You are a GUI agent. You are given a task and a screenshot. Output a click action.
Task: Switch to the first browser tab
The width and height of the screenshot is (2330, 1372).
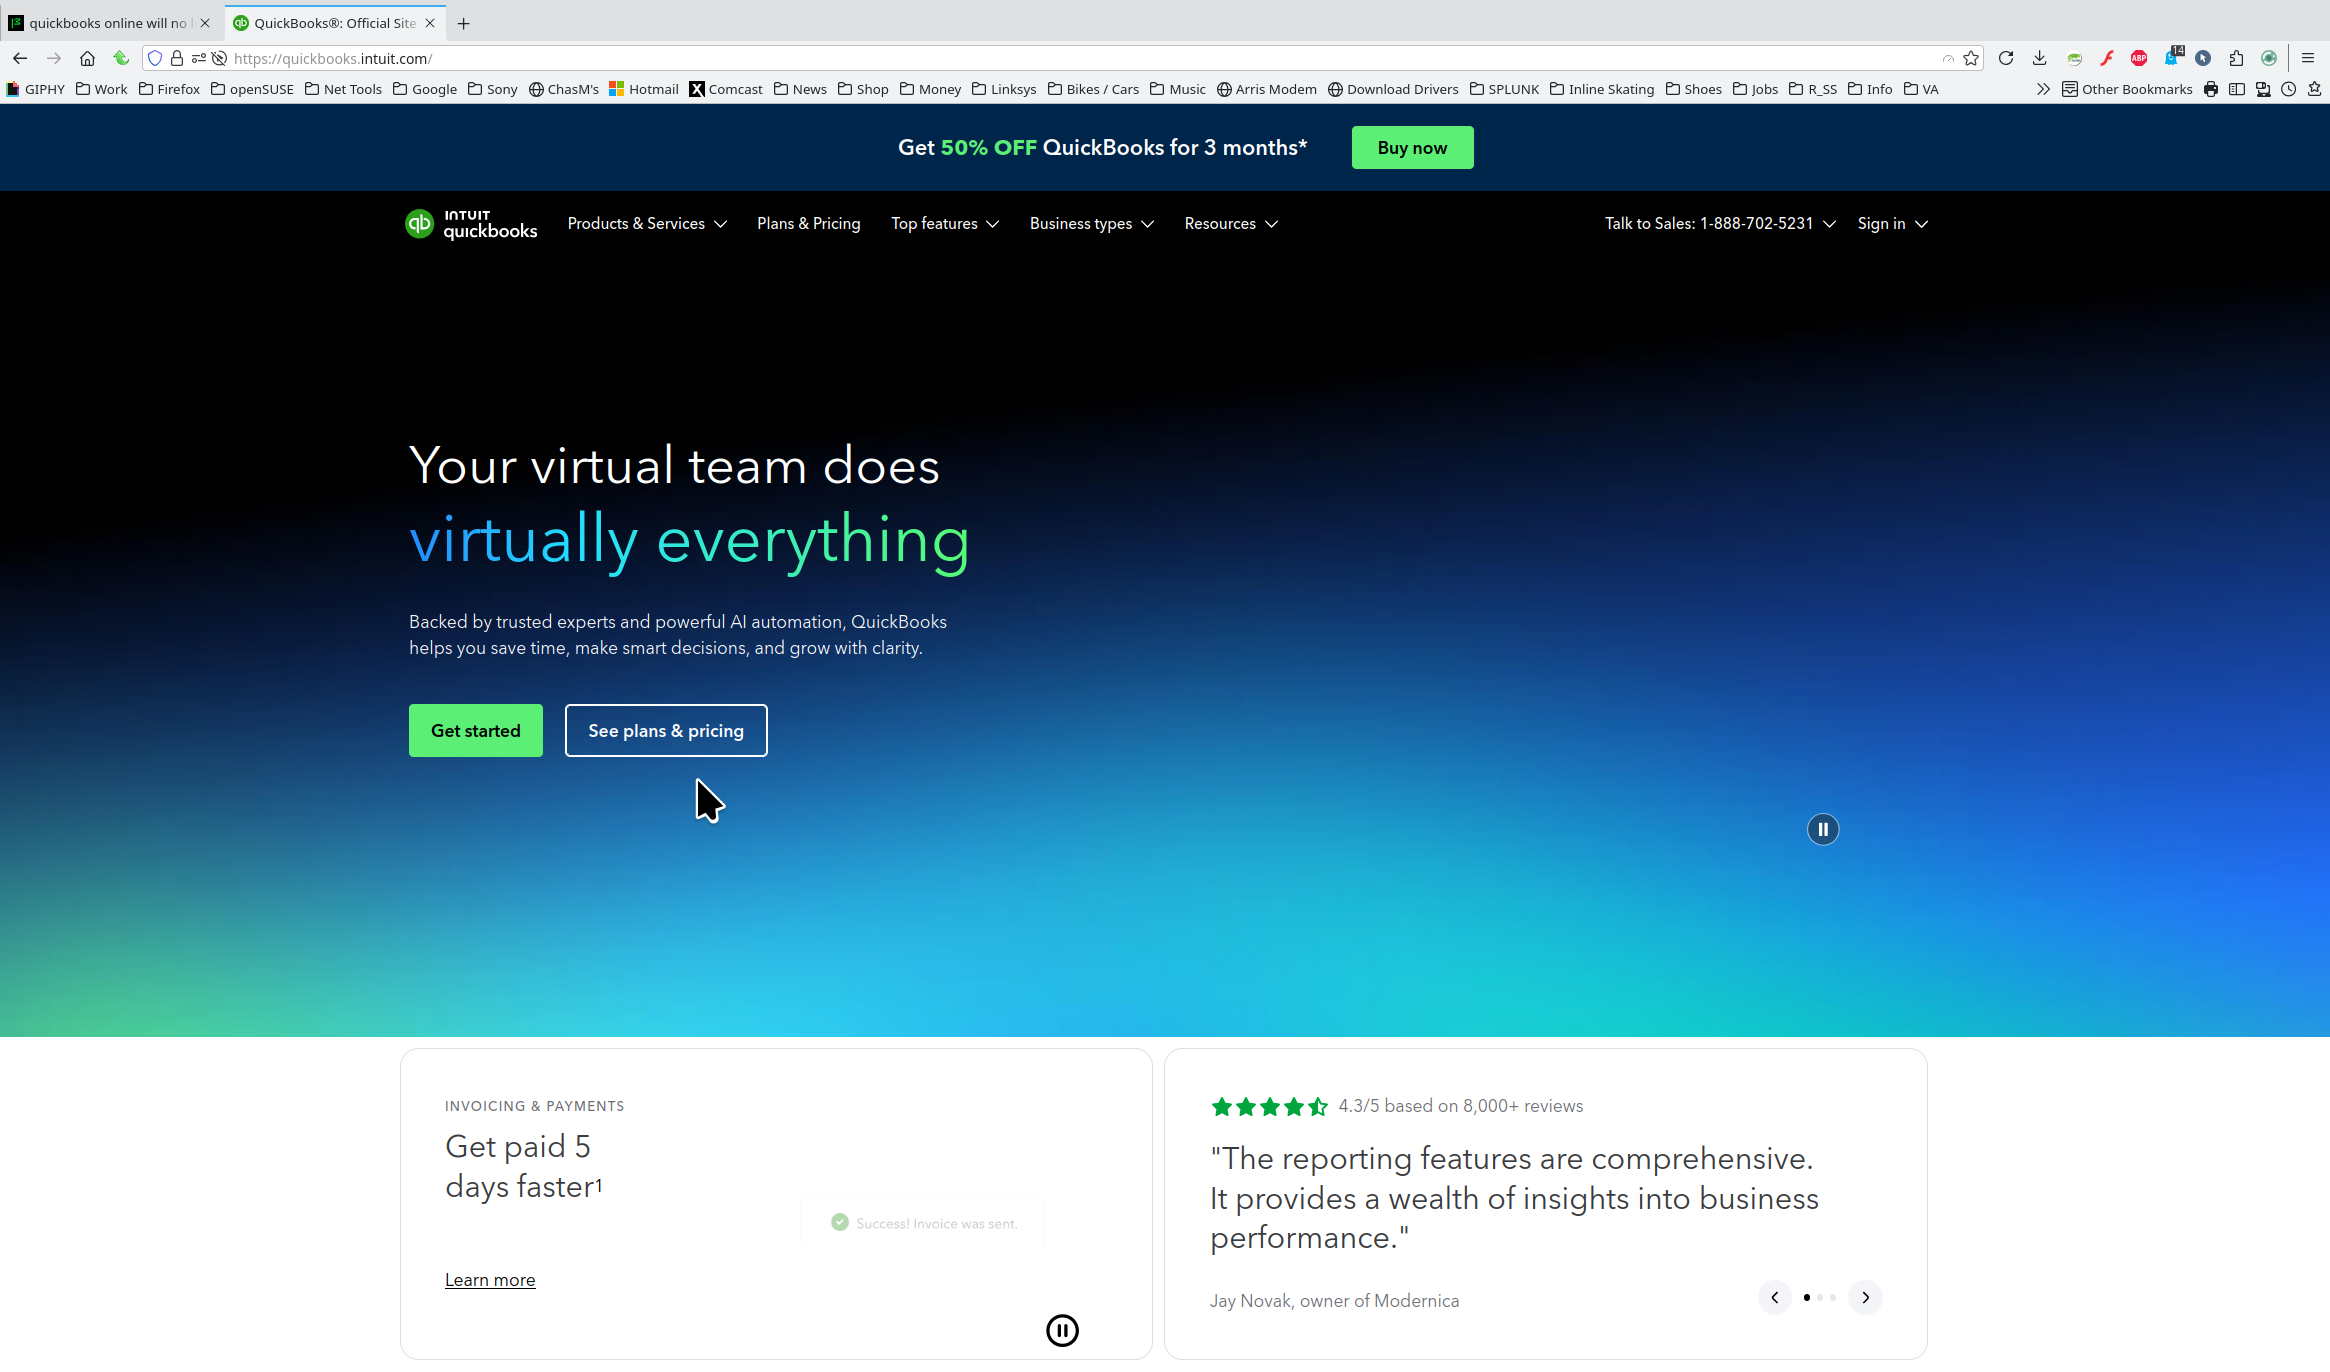(107, 23)
